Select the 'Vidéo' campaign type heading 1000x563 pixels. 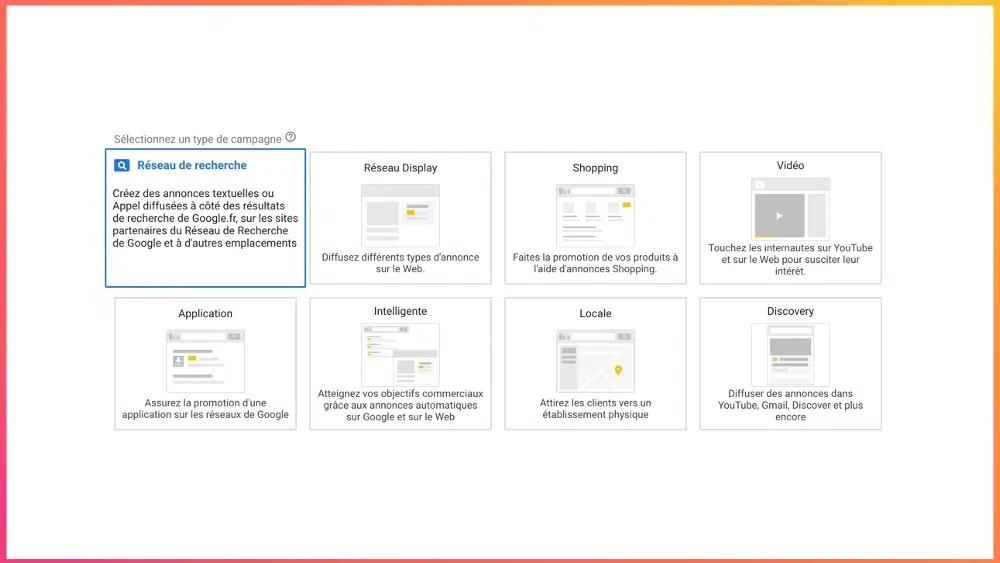click(x=790, y=165)
